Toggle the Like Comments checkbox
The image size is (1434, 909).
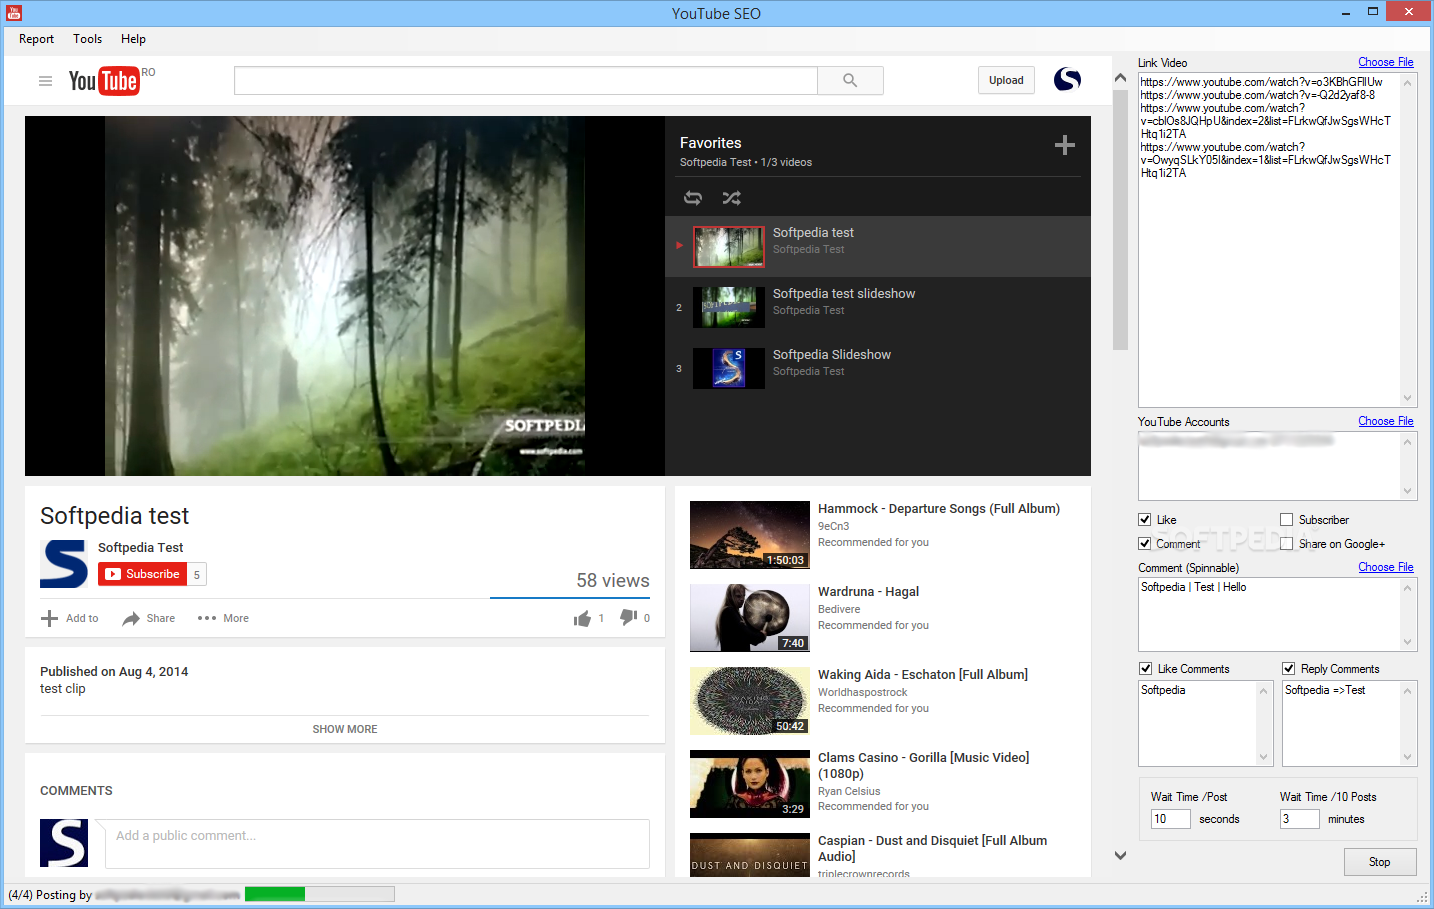[x=1145, y=669]
